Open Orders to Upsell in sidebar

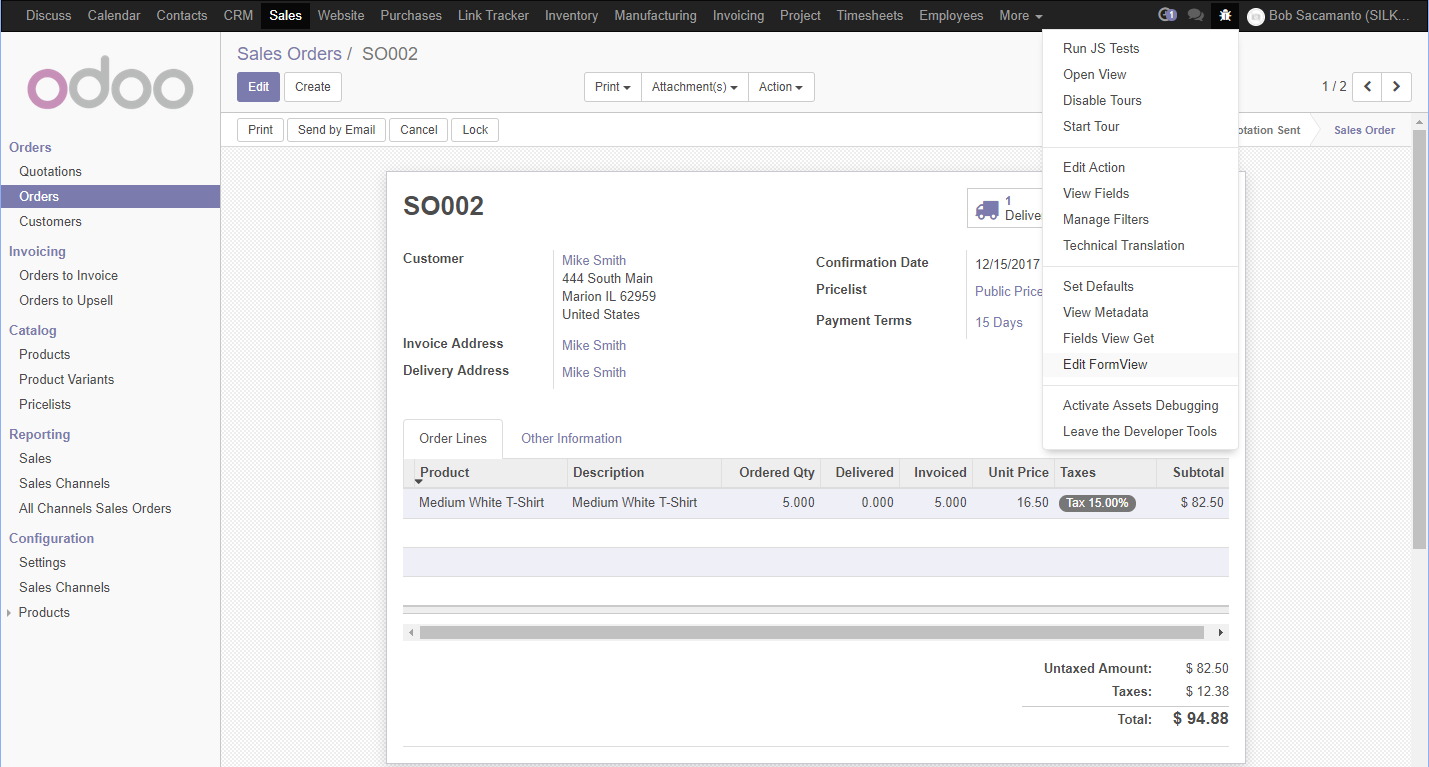pos(66,300)
